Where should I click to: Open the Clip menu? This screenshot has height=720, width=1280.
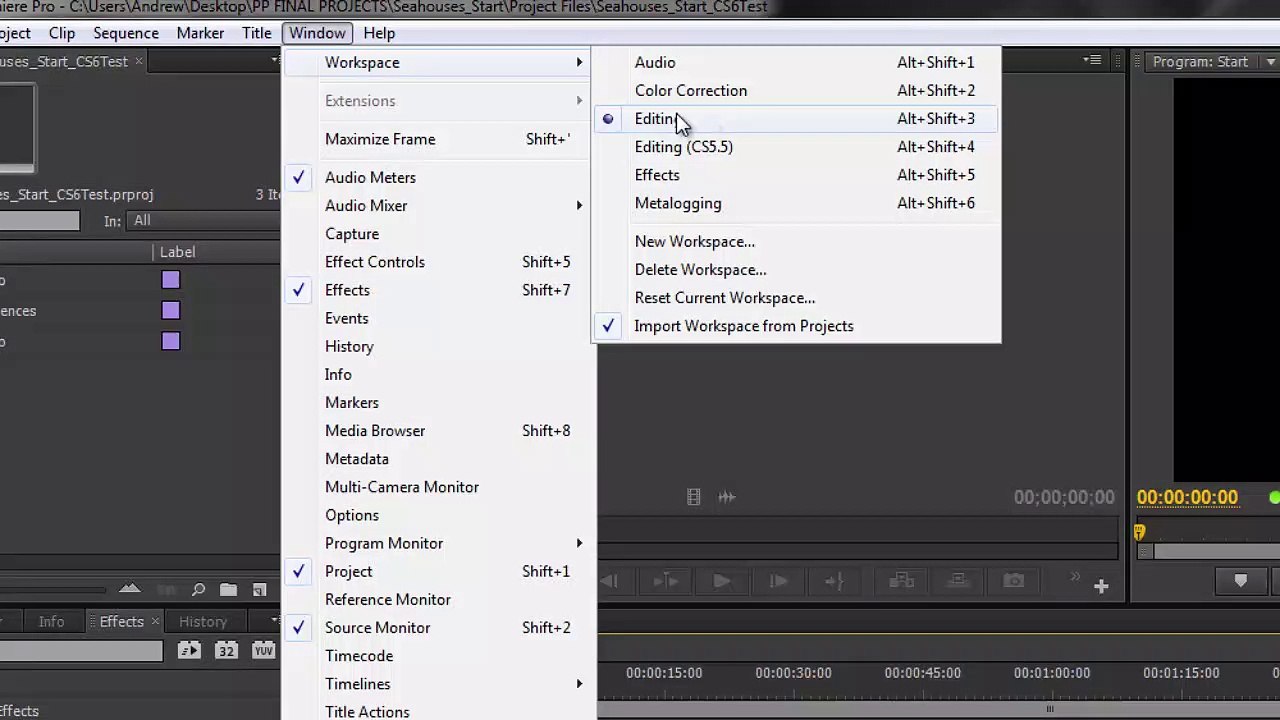(62, 33)
